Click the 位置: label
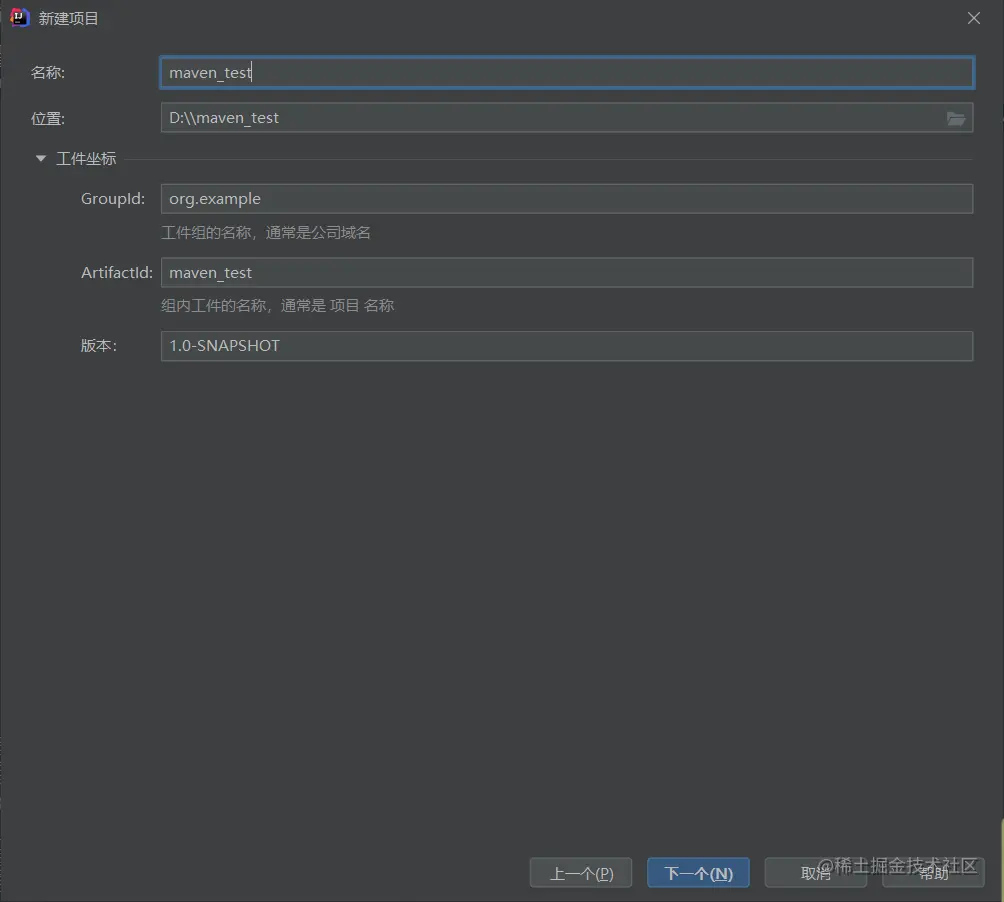Image resolution: width=1004 pixels, height=902 pixels. coord(48,118)
